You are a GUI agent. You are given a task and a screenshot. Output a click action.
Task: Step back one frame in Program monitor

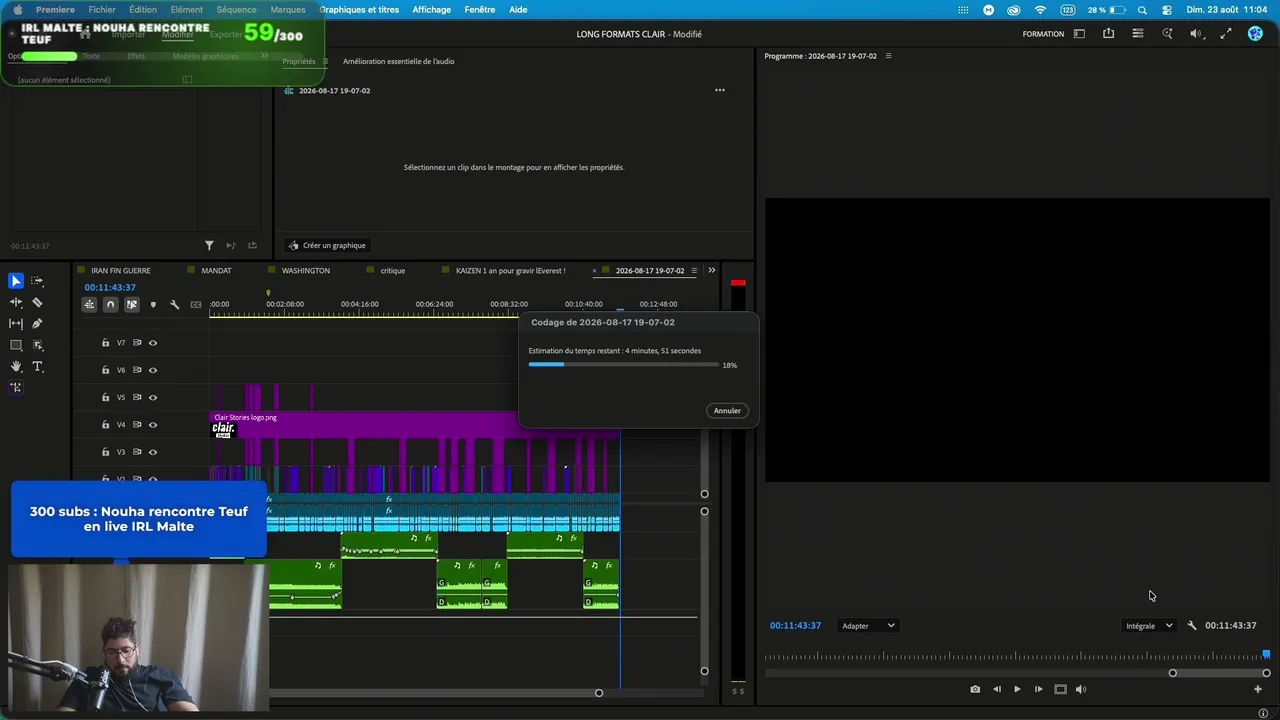(996, 689)
